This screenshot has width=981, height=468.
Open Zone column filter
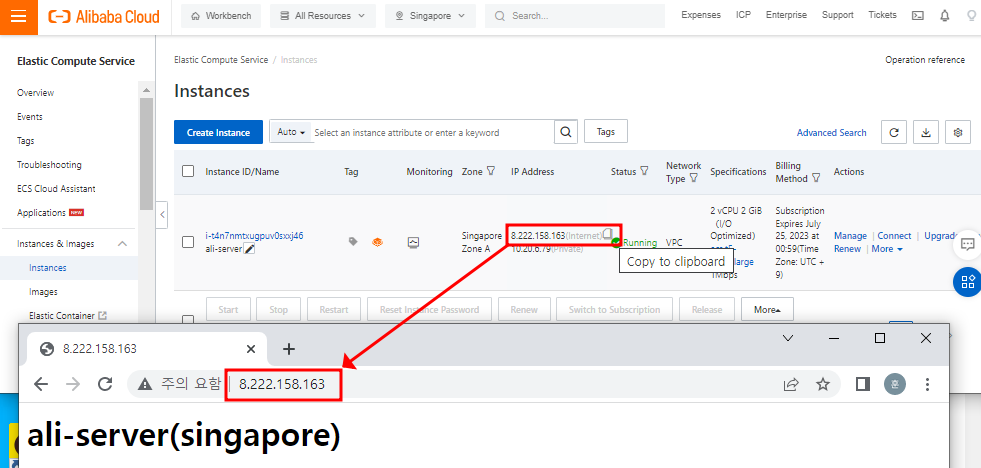[x=491, y=171]
